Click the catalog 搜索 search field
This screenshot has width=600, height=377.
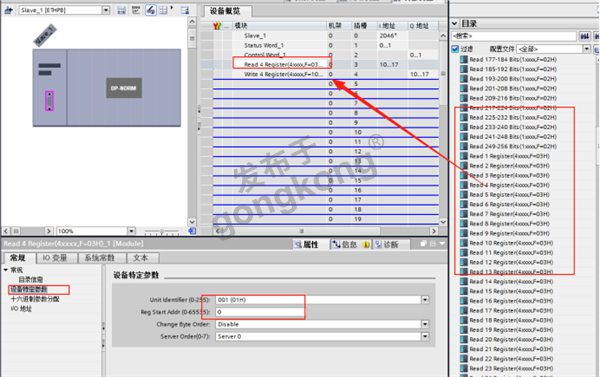click(514, 36)
